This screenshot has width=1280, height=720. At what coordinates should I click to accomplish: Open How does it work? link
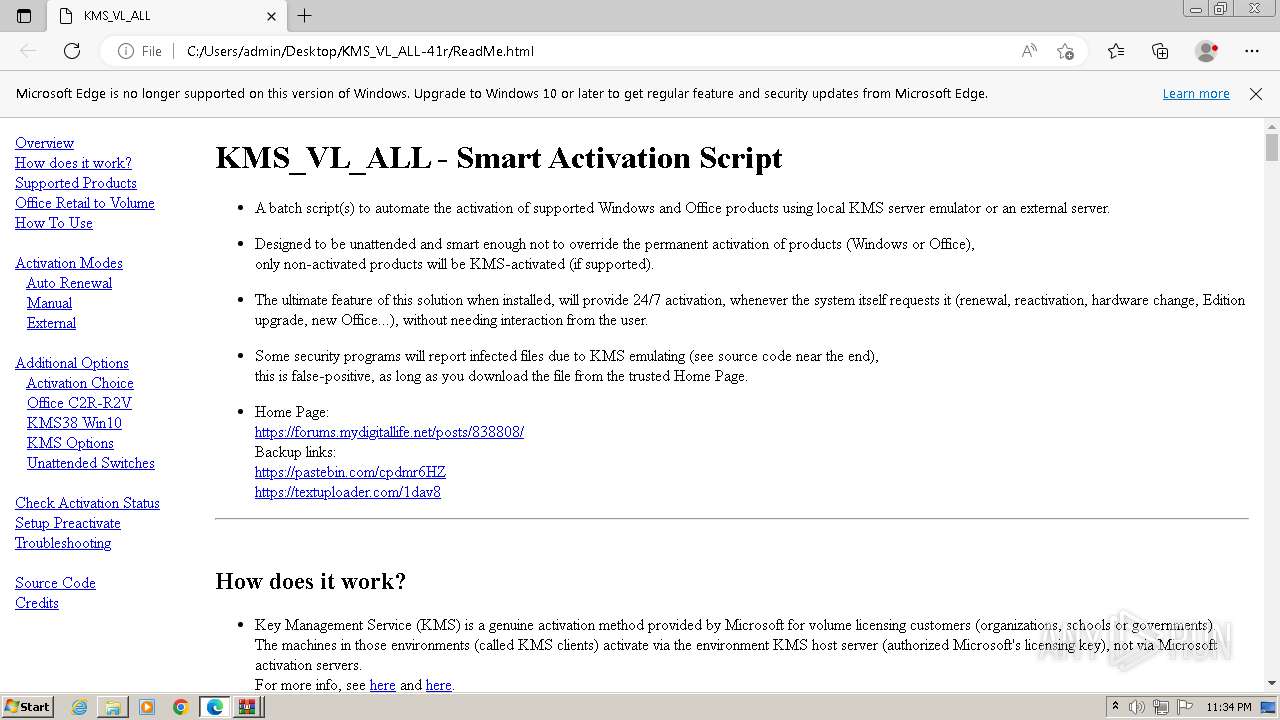73,163
